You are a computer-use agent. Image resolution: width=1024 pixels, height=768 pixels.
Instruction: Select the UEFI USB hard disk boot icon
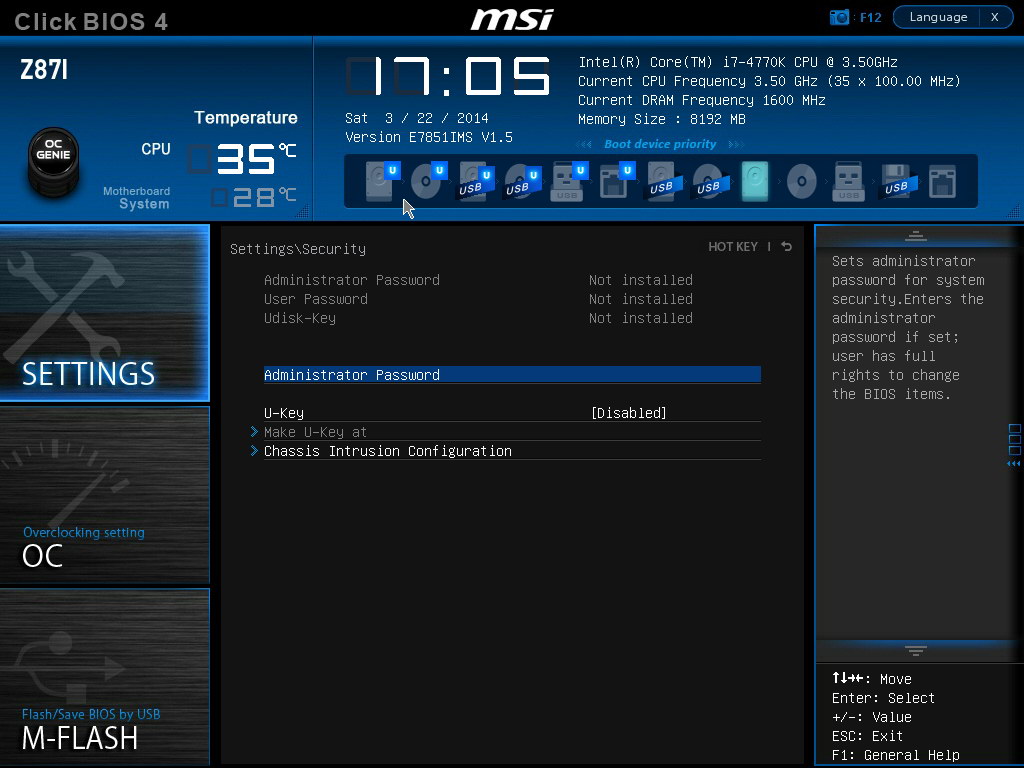(x=476, y=182)
